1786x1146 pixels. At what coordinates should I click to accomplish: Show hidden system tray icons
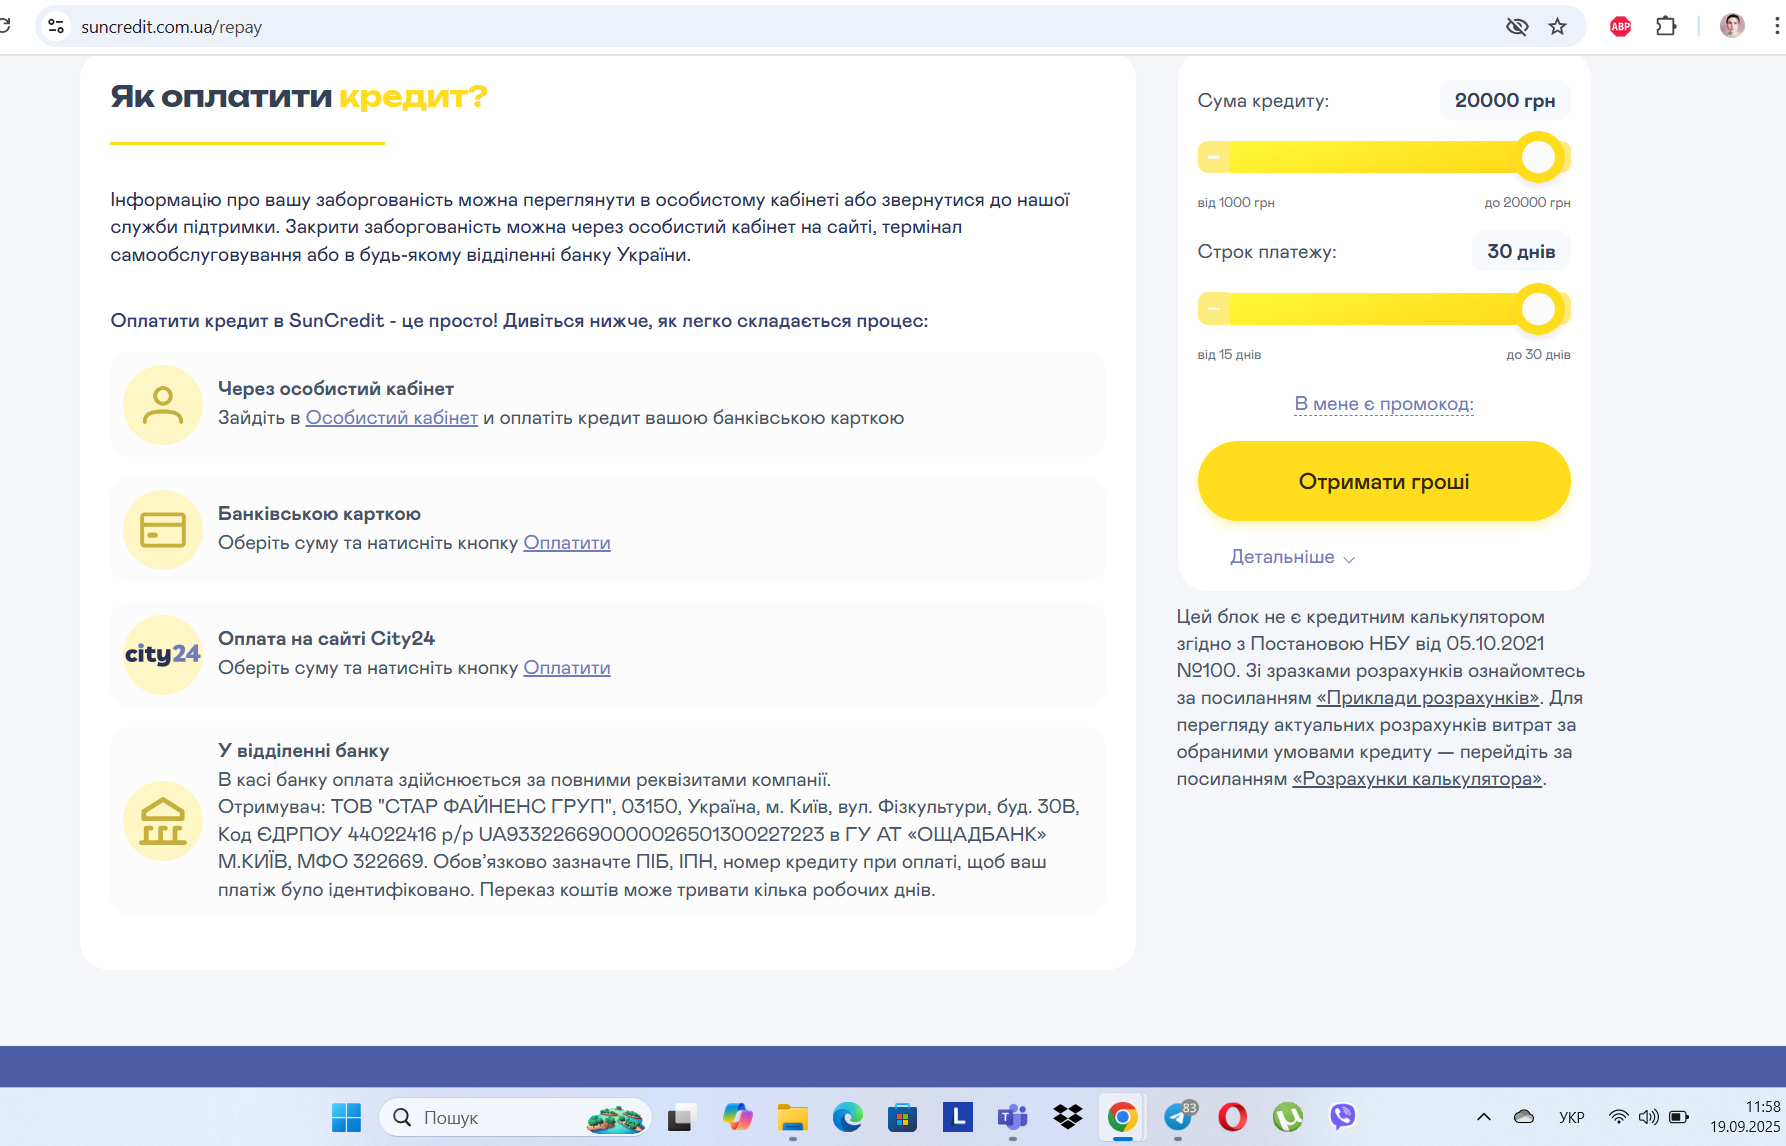pos(1484,1117)
